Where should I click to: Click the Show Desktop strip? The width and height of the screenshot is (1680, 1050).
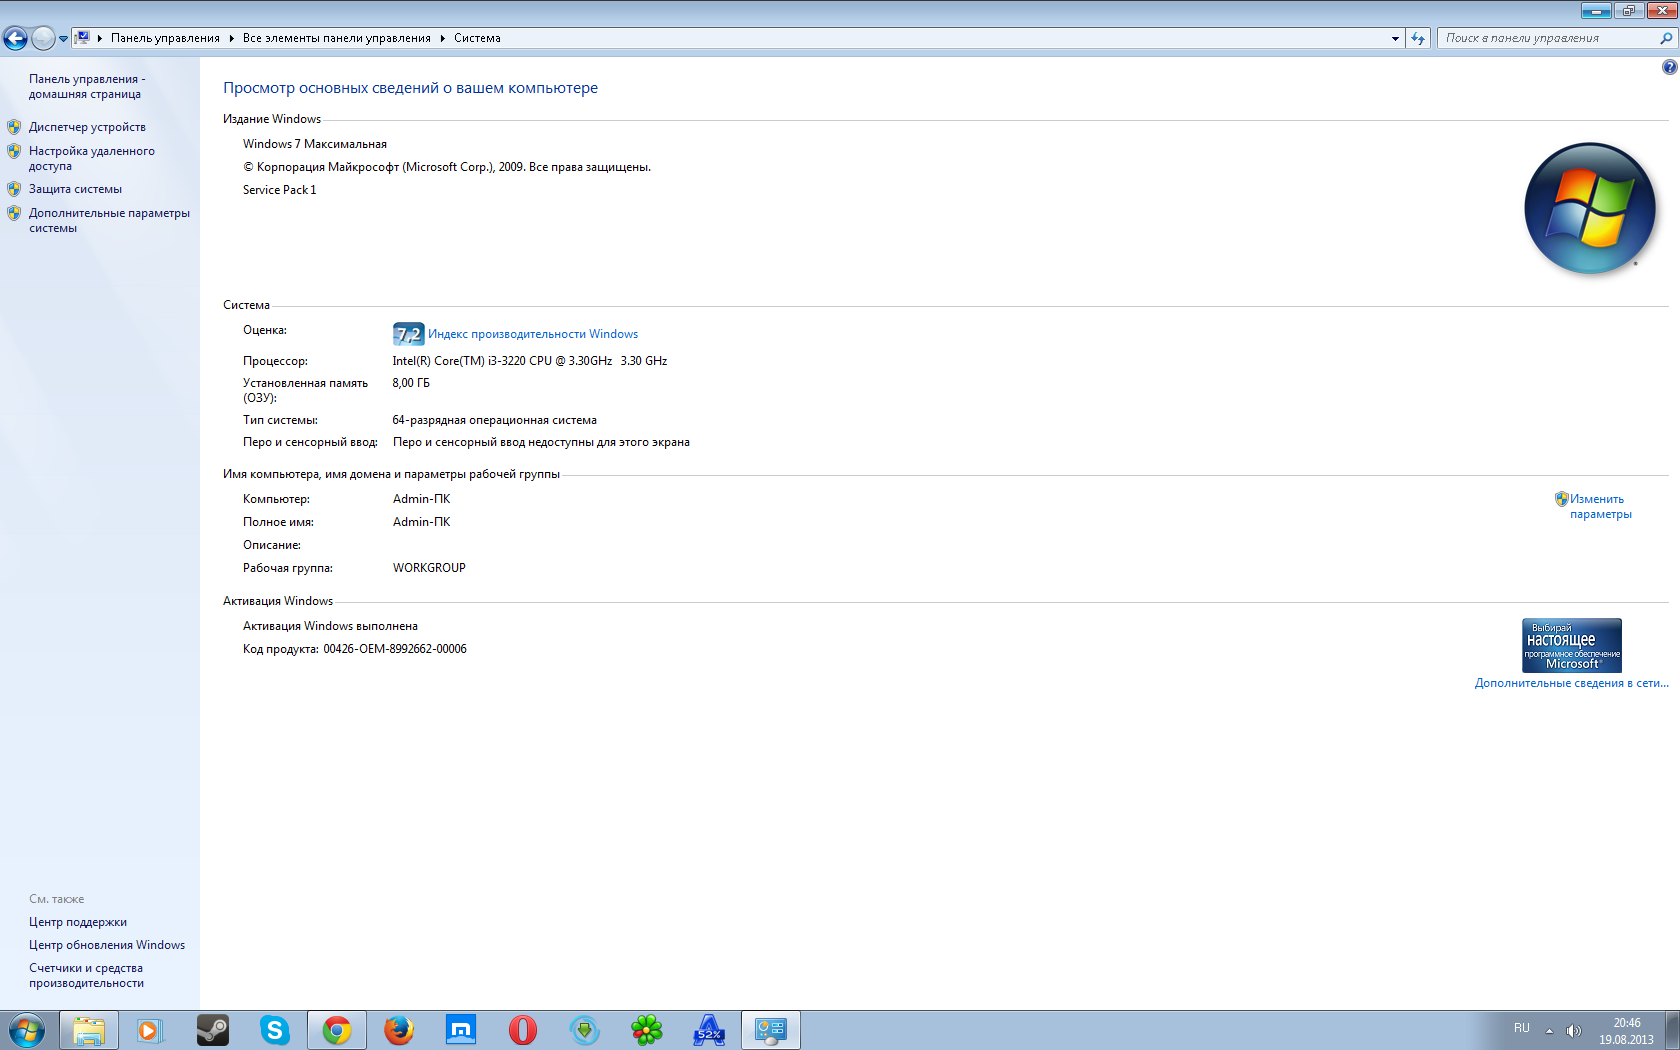click(1672, 1030)
